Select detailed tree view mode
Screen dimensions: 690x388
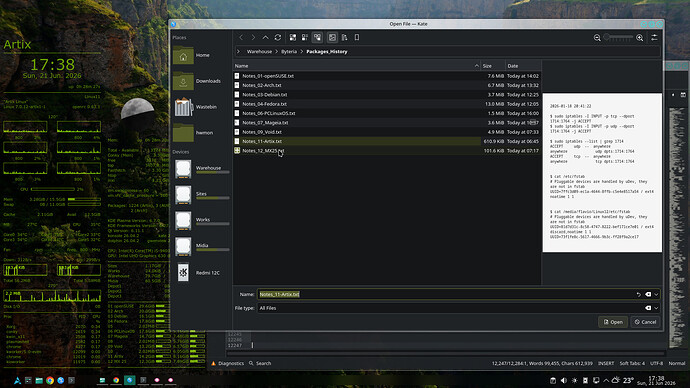pyautogui.click(x=317, y=38)
